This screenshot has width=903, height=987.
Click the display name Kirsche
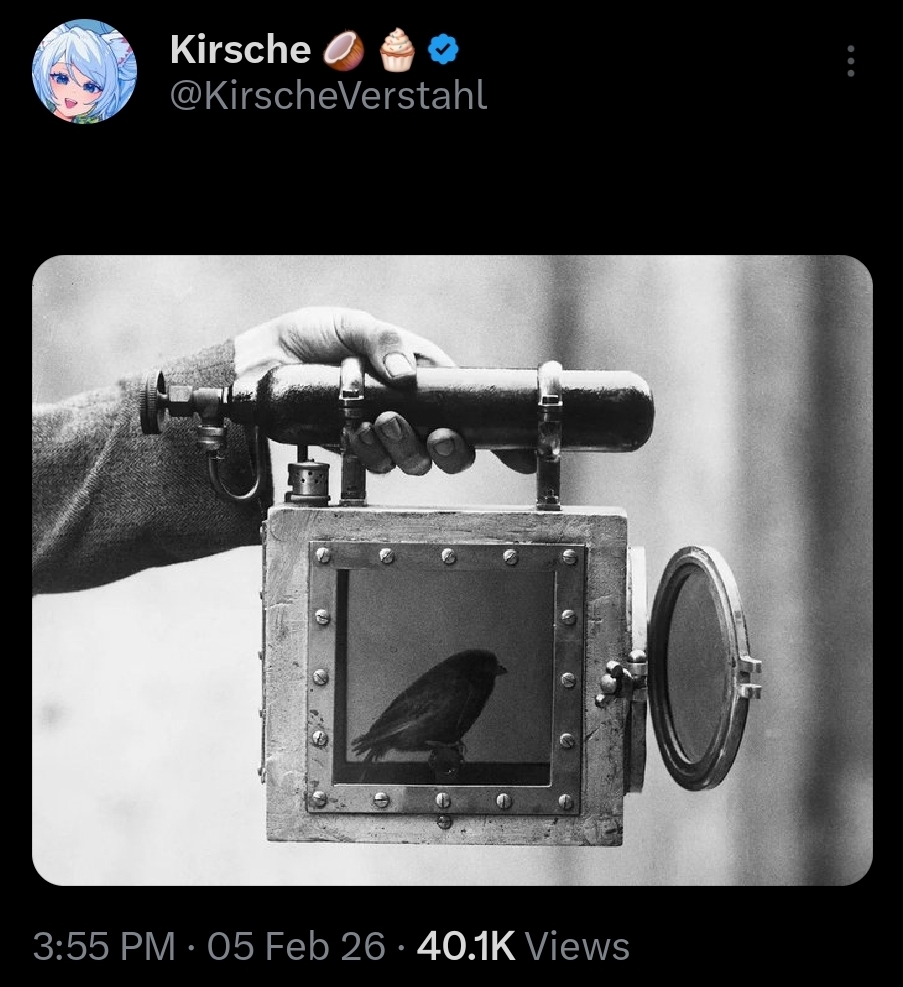[x=240, y=50]
